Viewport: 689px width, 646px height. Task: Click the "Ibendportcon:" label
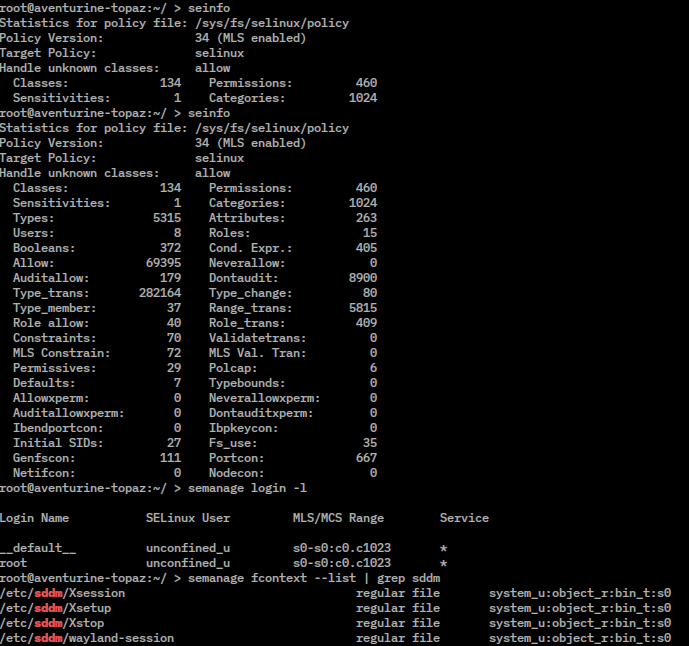tap(58, 428)
